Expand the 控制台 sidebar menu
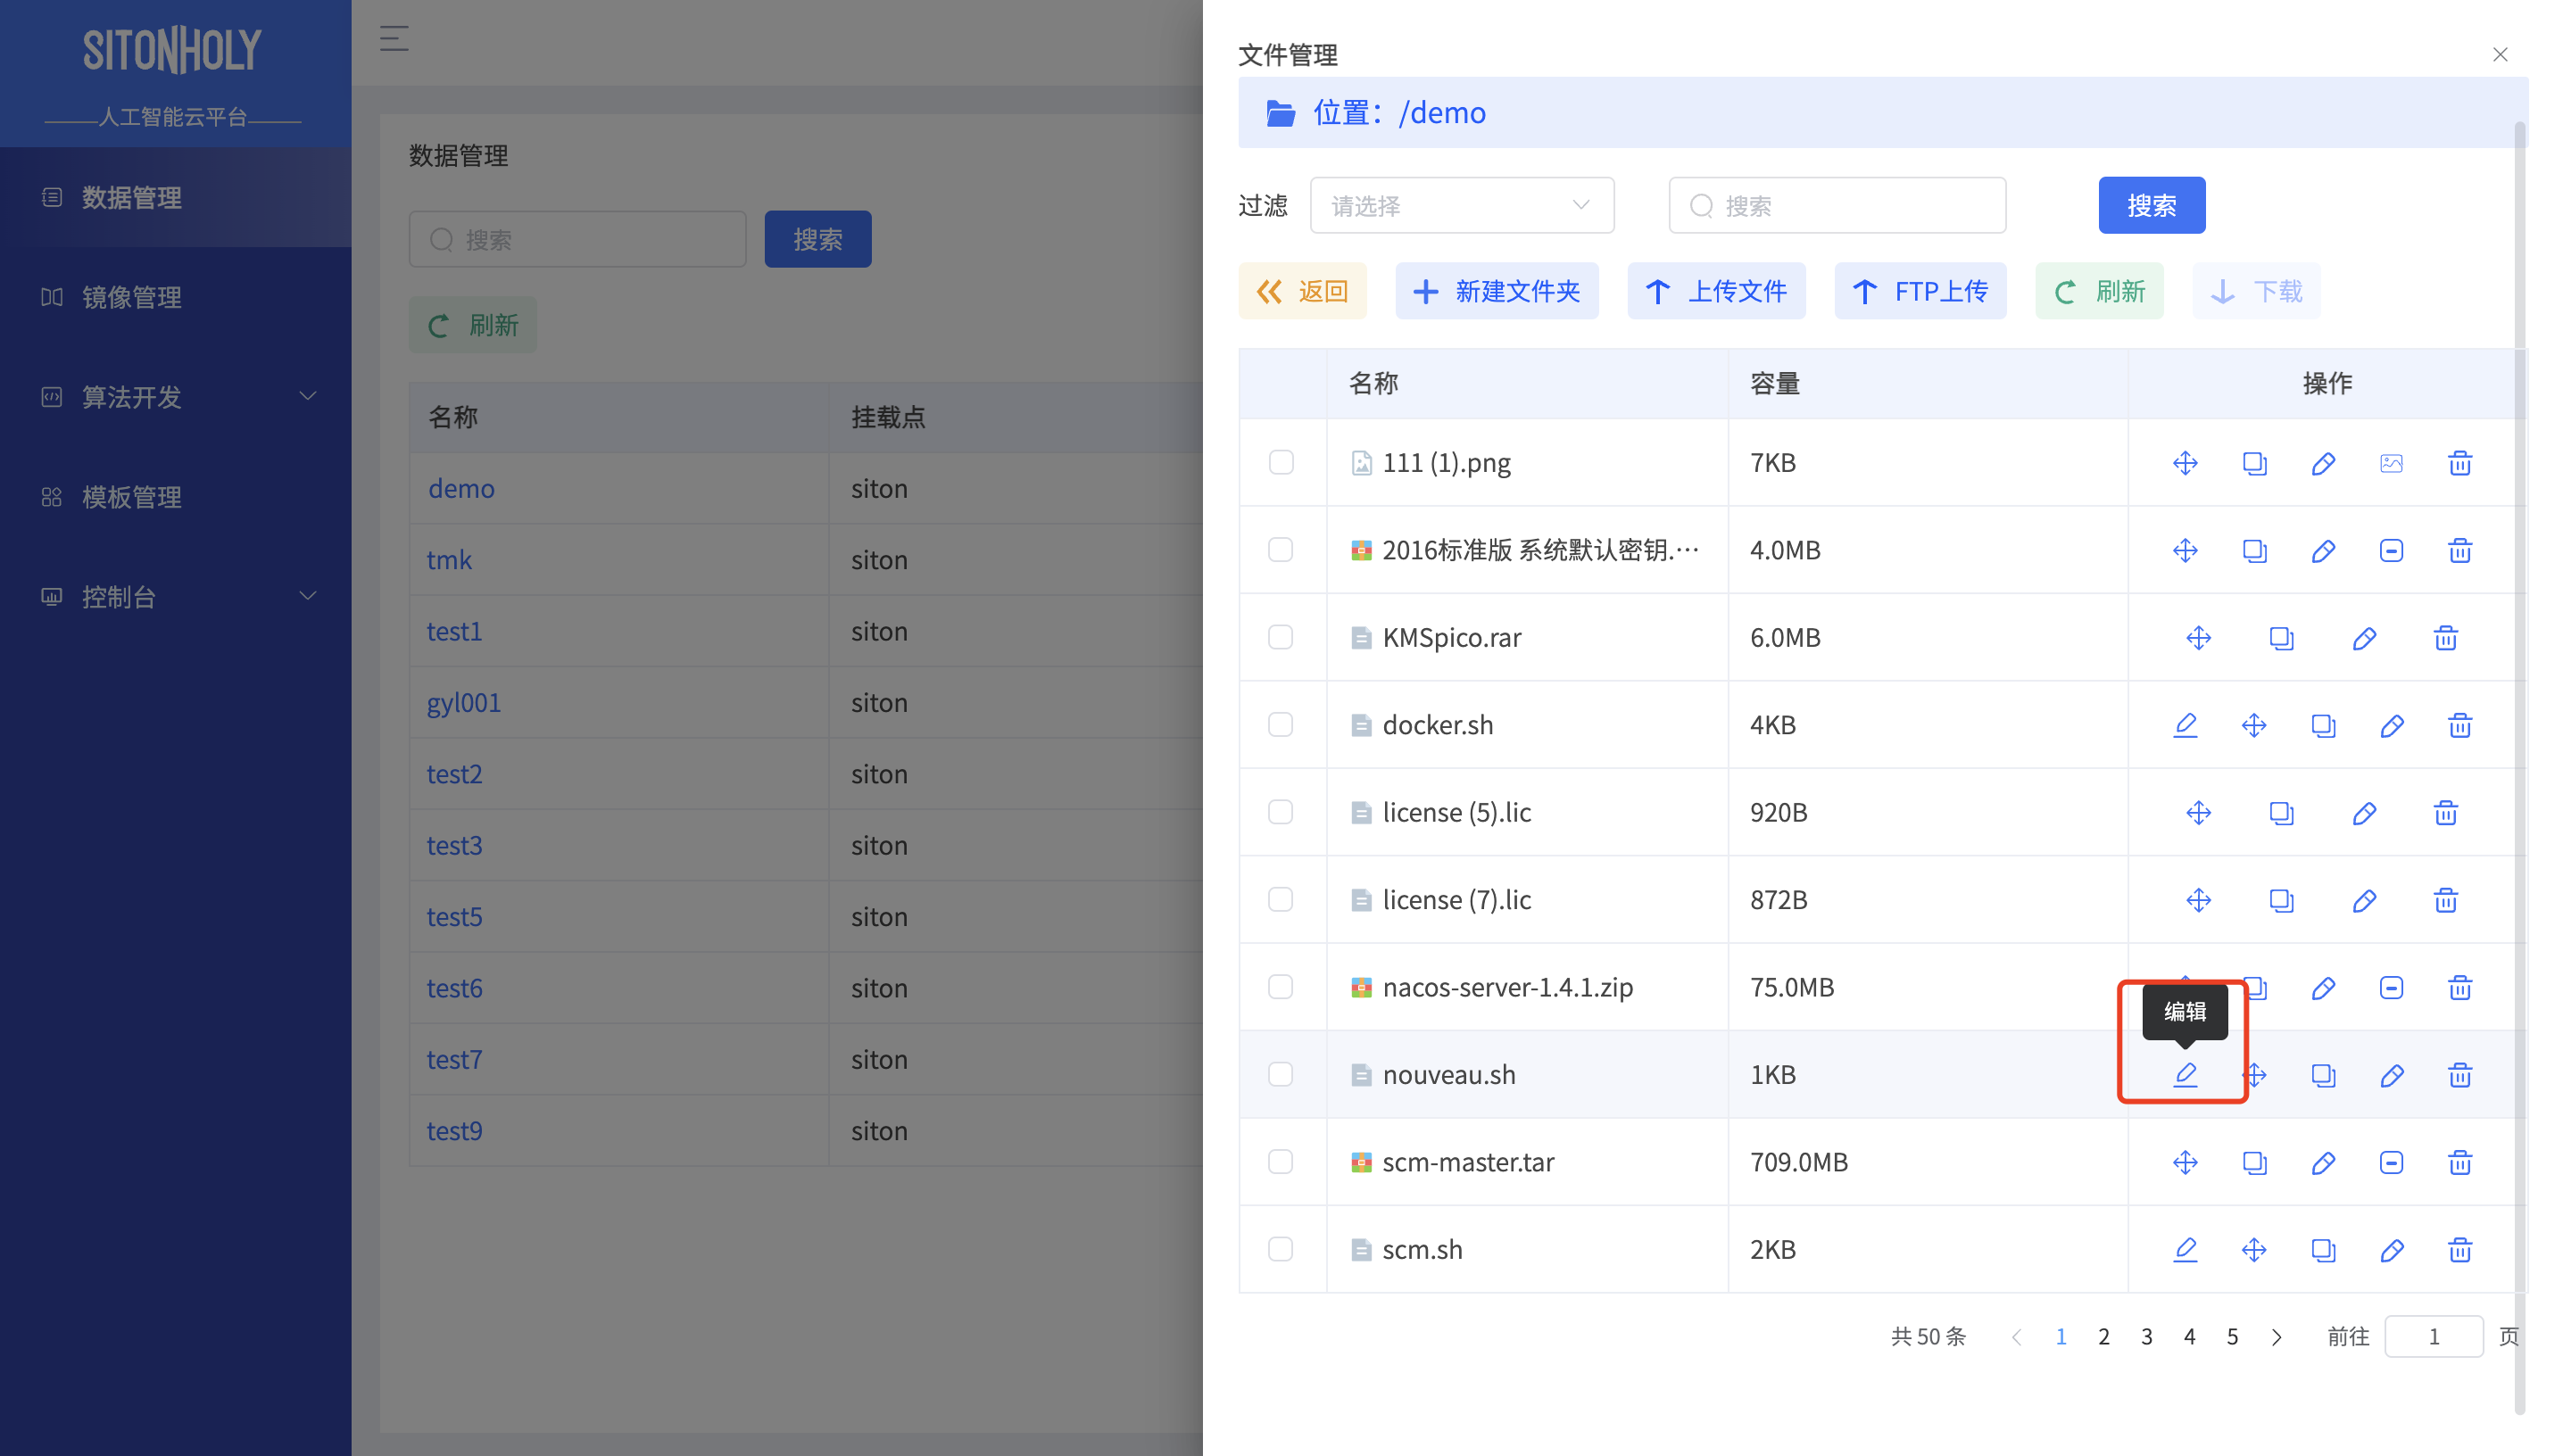Screen dimensions: 2563x1456 coord(176,597)
